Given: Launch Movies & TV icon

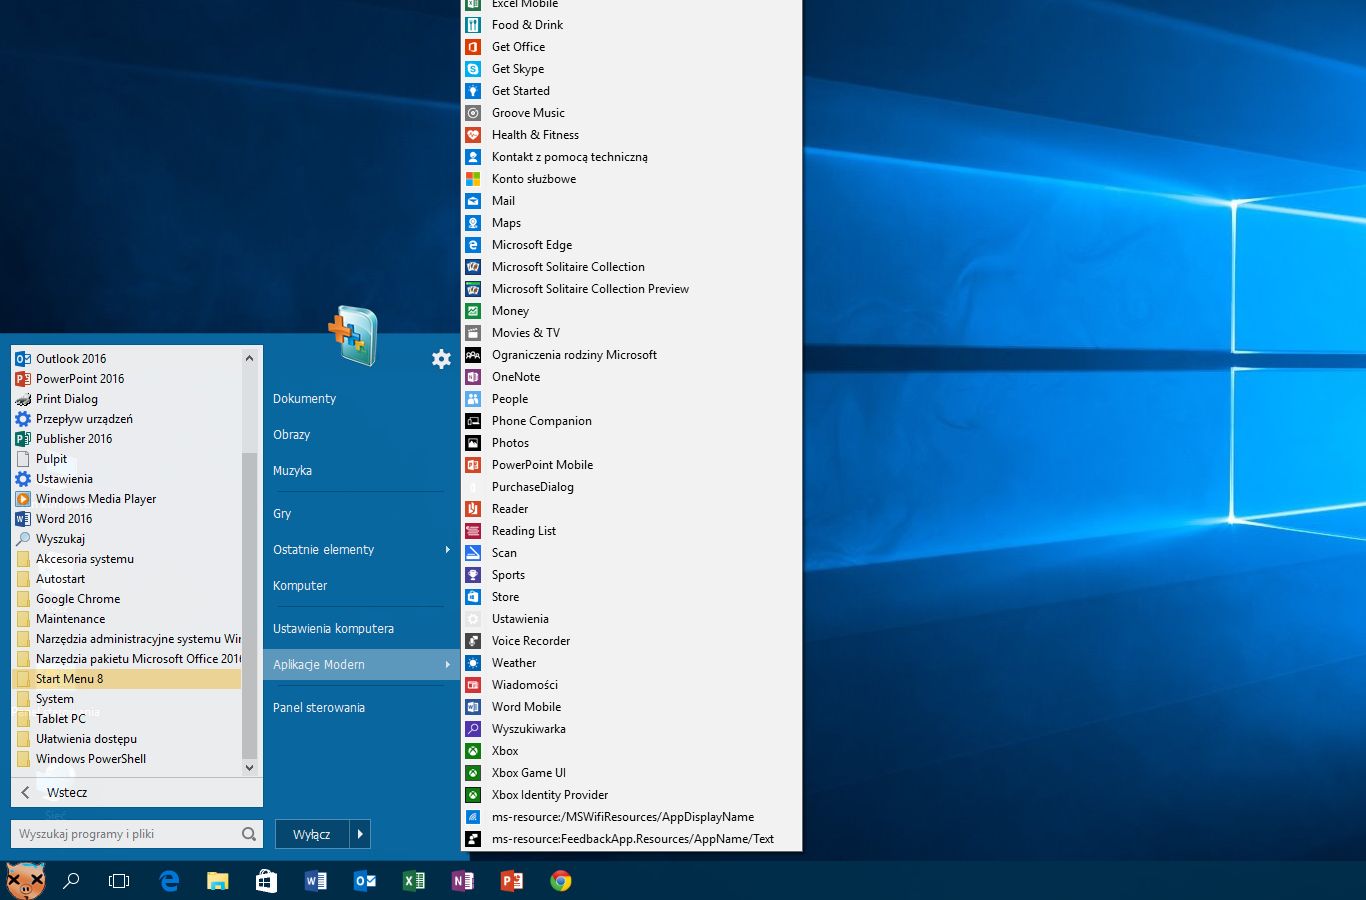Looking at the screenshot, I should pos(473,333).
